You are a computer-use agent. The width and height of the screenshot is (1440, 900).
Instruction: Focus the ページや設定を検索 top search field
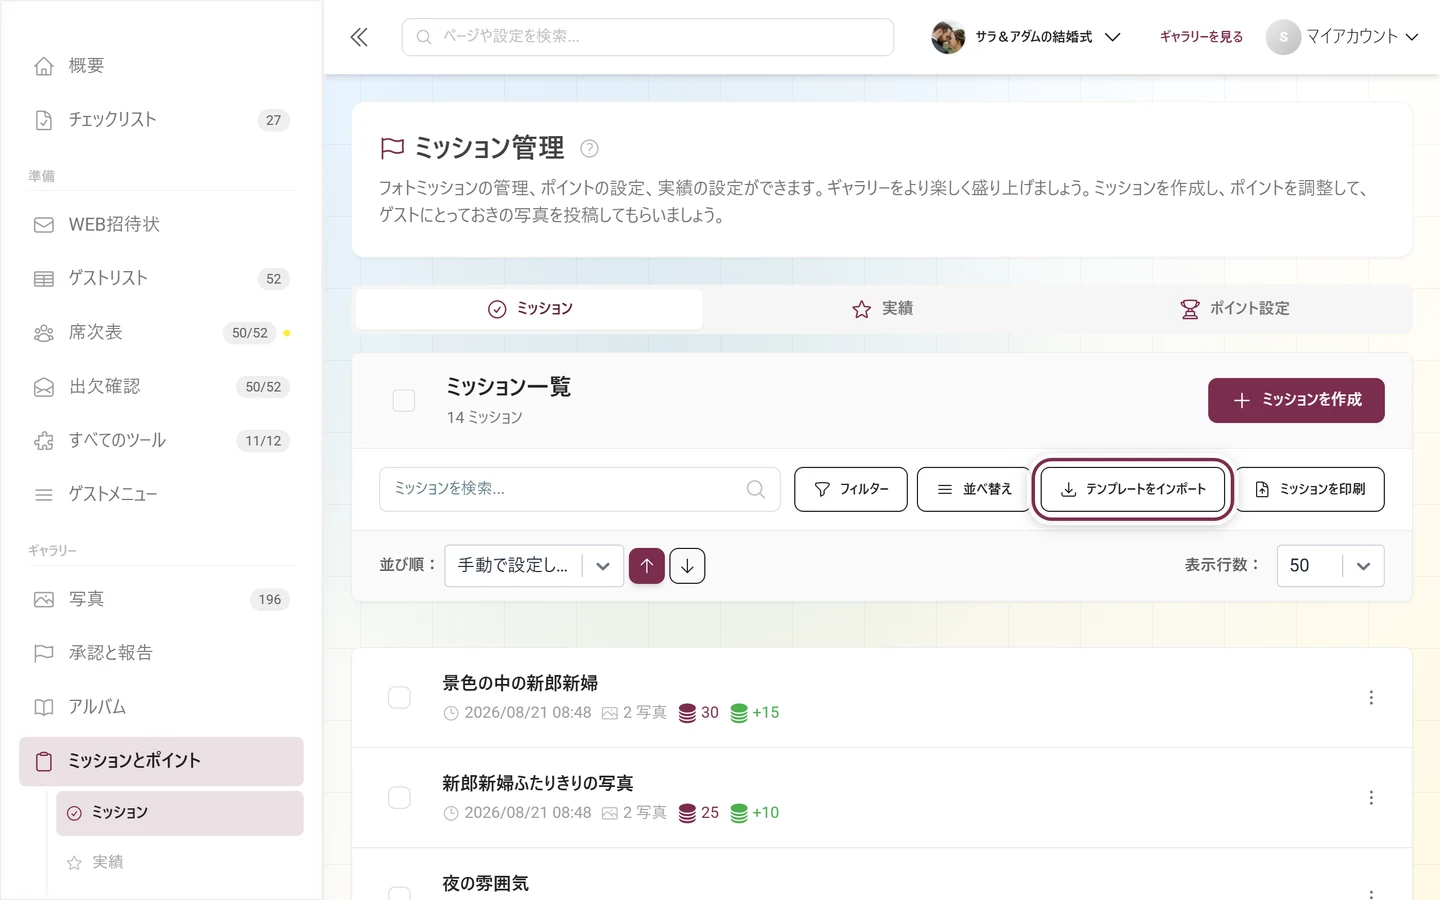tap(648, 37)
